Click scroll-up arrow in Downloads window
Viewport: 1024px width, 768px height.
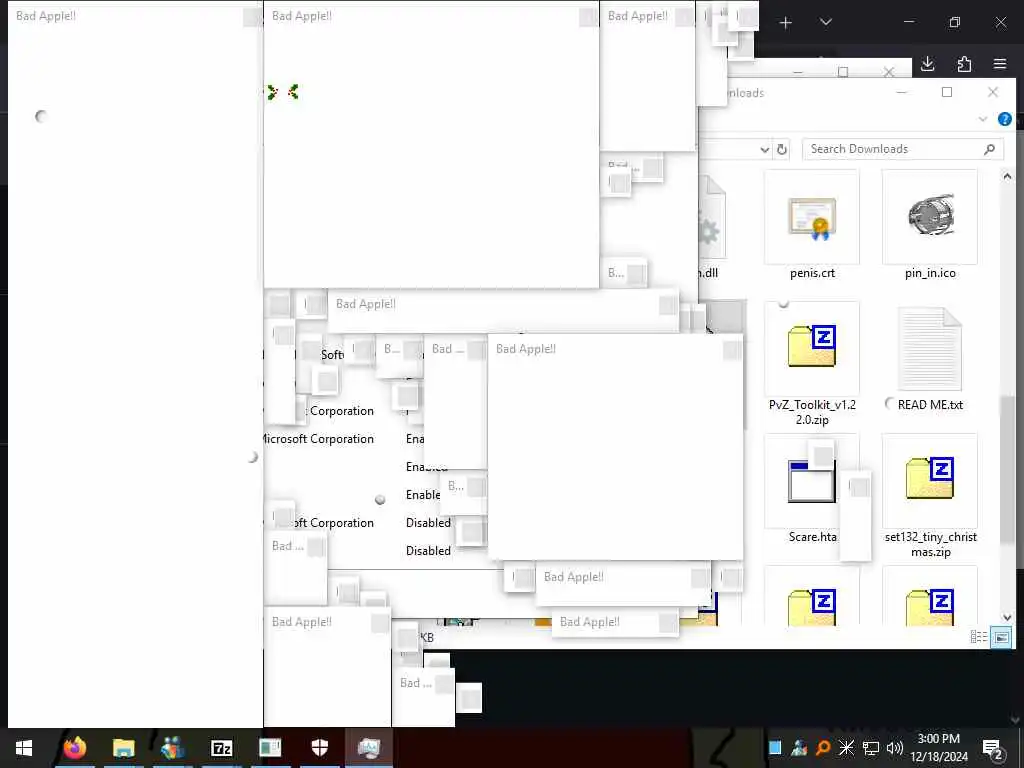pos(1007,176)
